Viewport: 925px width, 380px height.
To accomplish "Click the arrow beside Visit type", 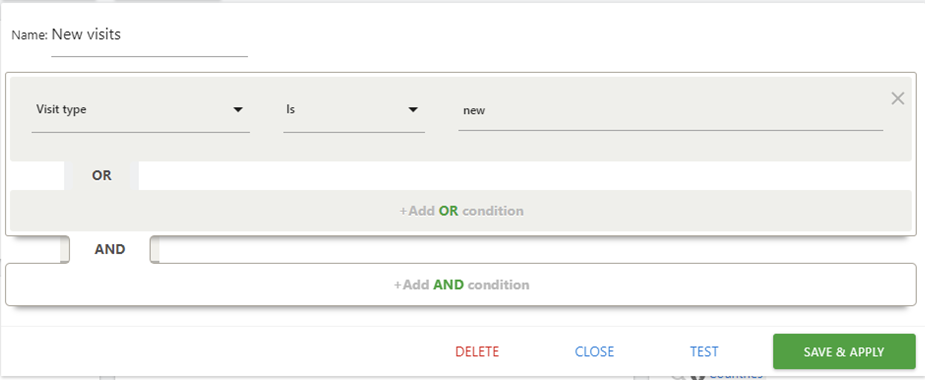I will tap(238, 110).
